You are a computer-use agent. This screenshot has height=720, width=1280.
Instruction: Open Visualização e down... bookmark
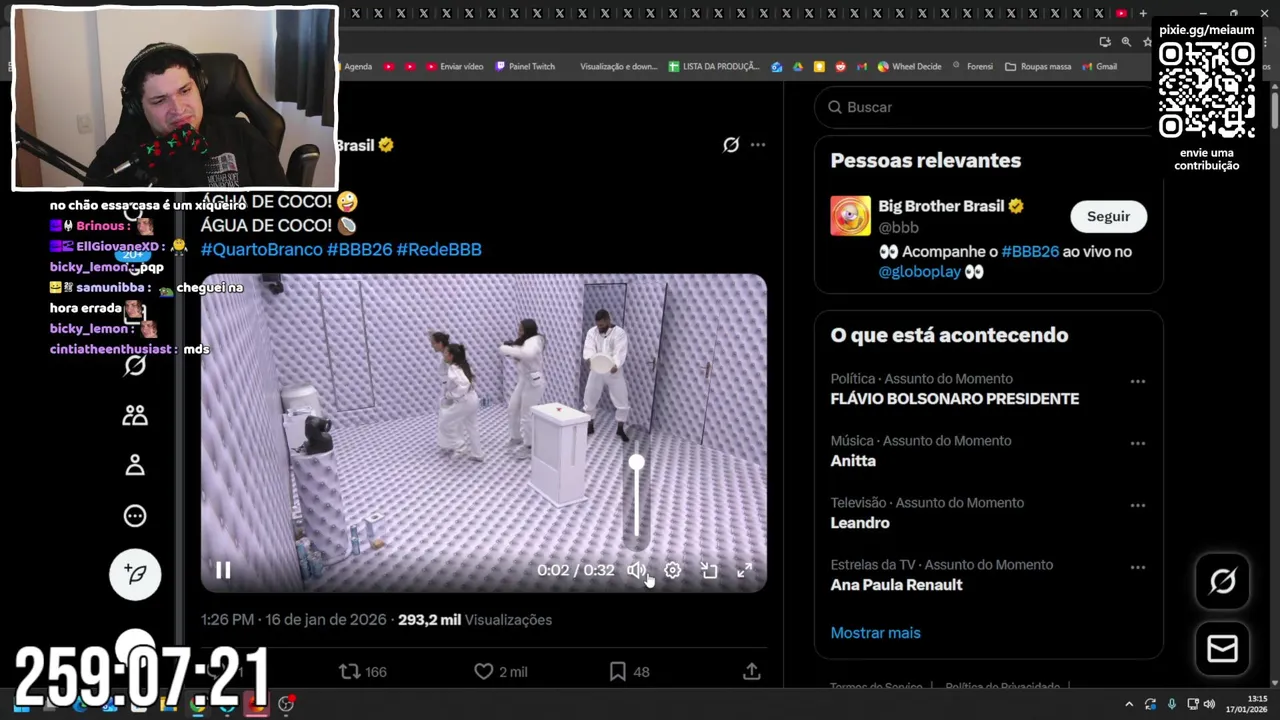pos(618,67)
